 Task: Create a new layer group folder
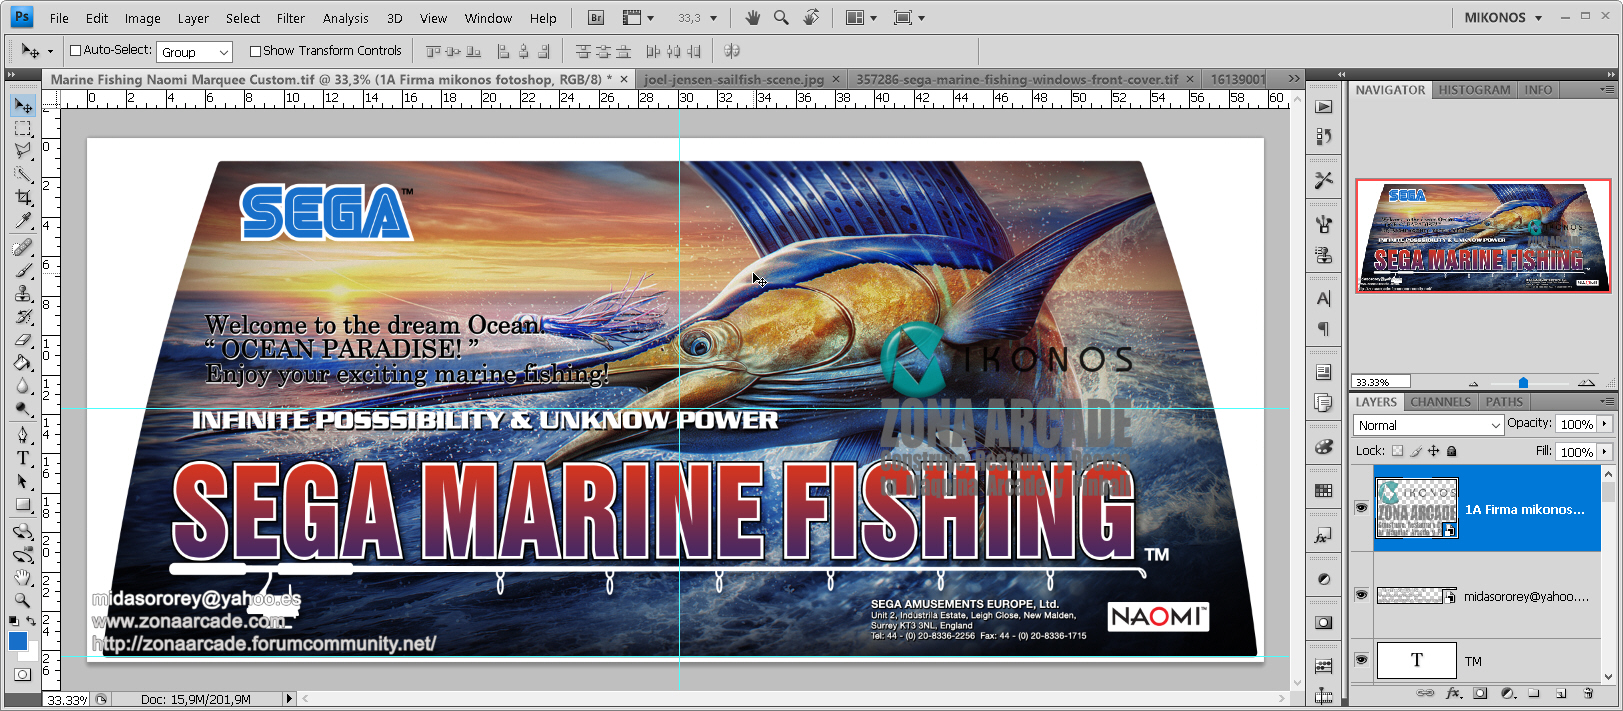[x=1534, y=693]
